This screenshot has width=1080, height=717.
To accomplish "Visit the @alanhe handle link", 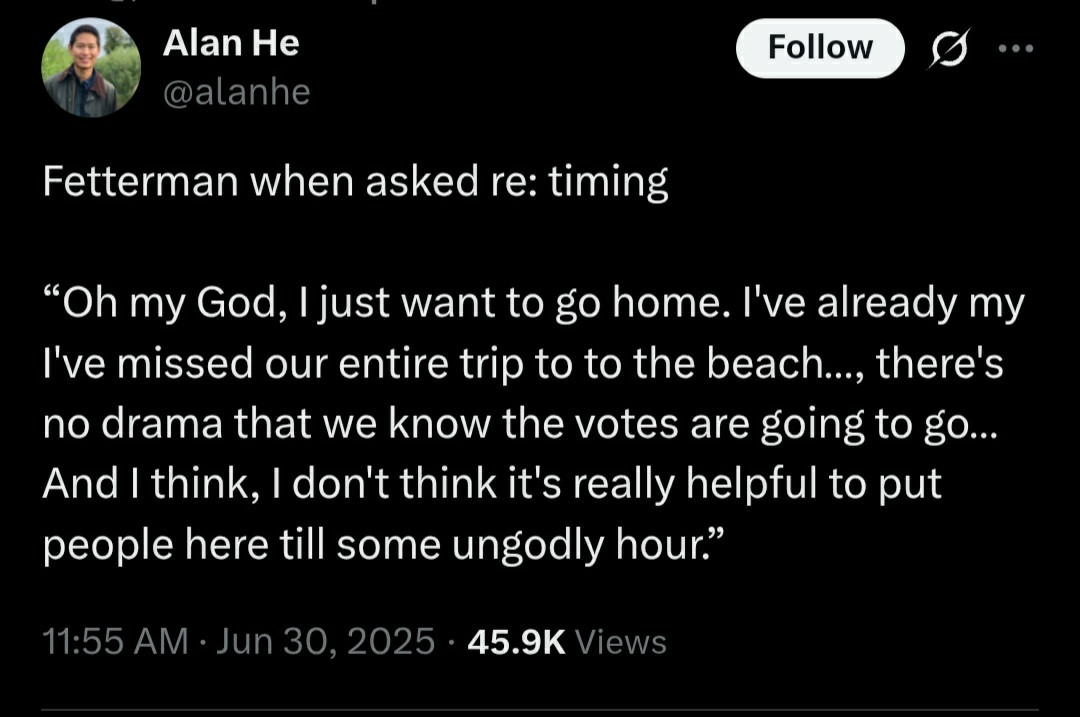I will [x=236, y=92].
